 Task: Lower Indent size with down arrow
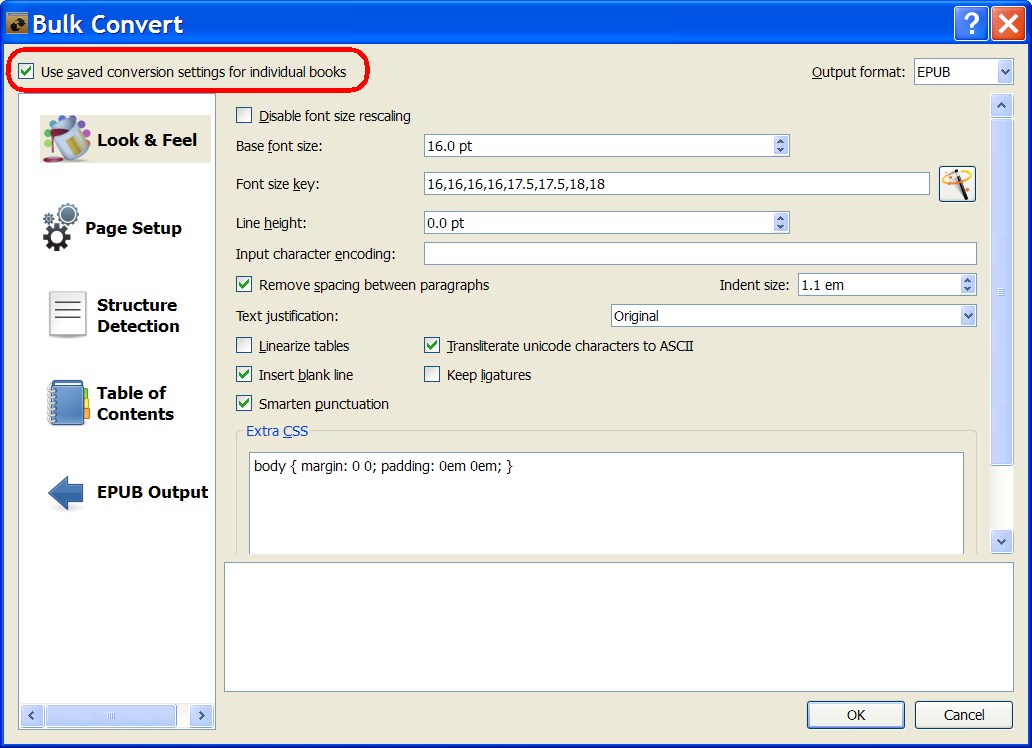pyautogui.click(x=967, y=289)
